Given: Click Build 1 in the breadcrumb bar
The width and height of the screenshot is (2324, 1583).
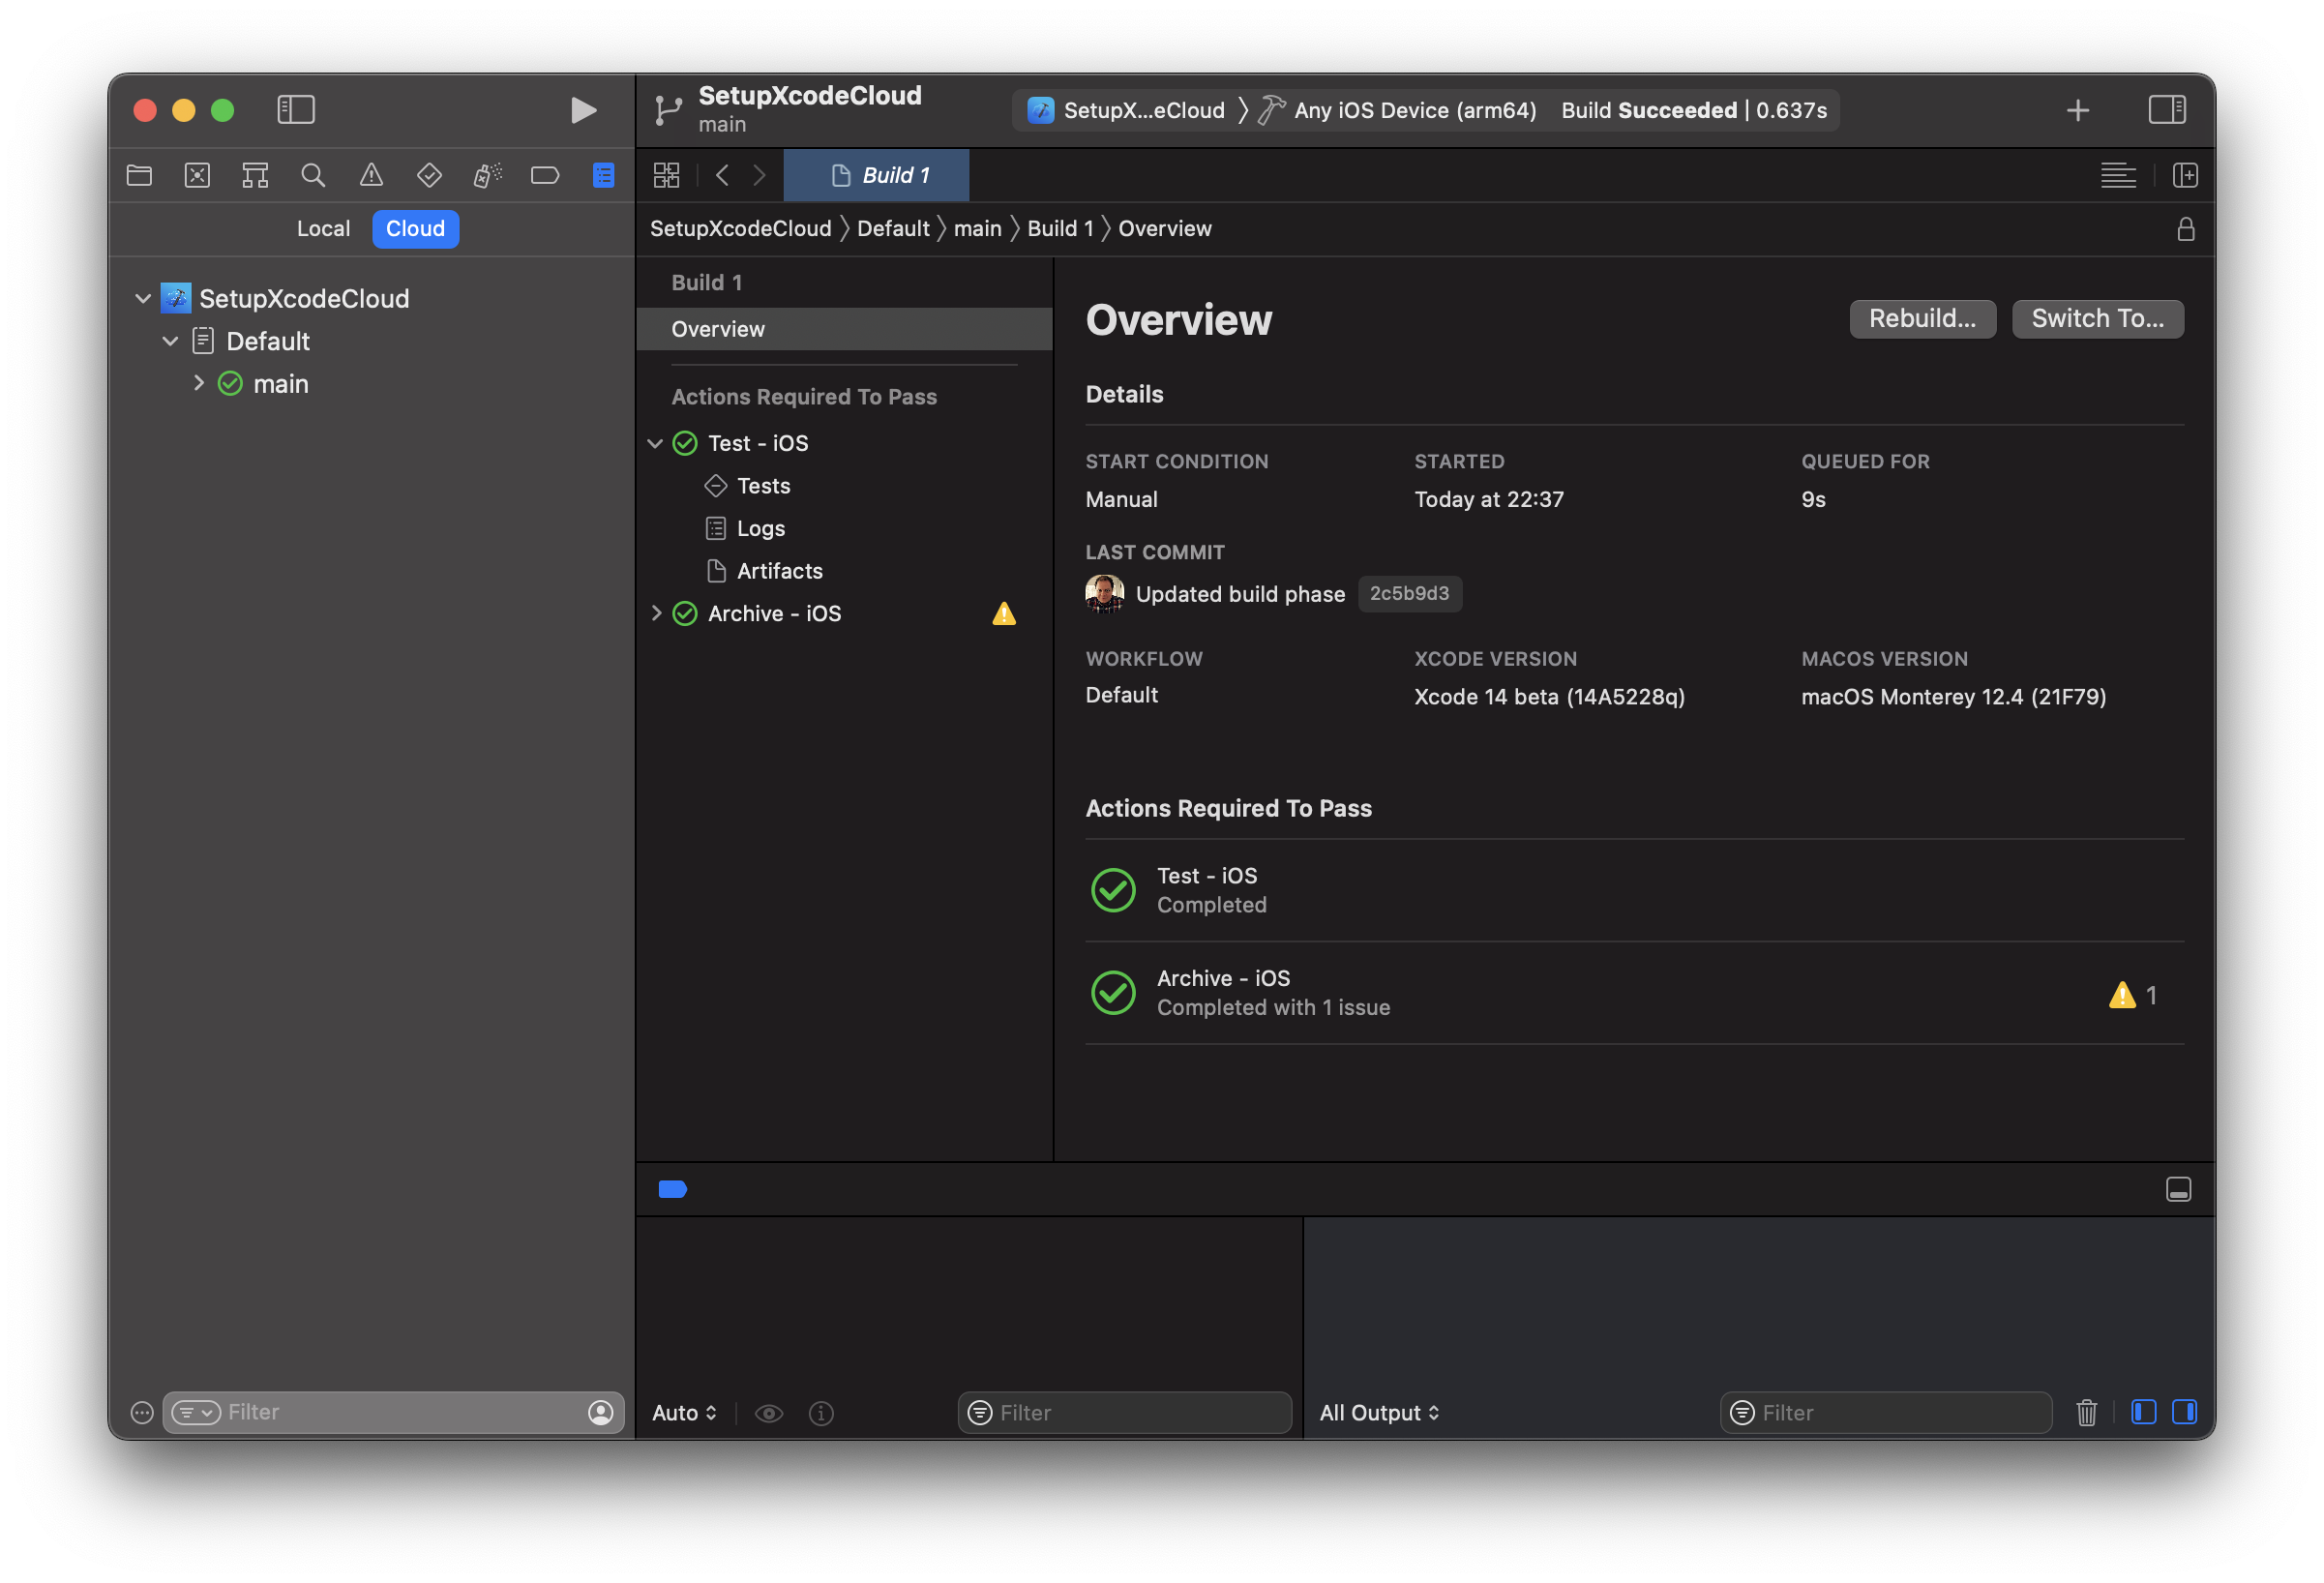Looking at the screenshot, I should click(x=1060, y=229).
